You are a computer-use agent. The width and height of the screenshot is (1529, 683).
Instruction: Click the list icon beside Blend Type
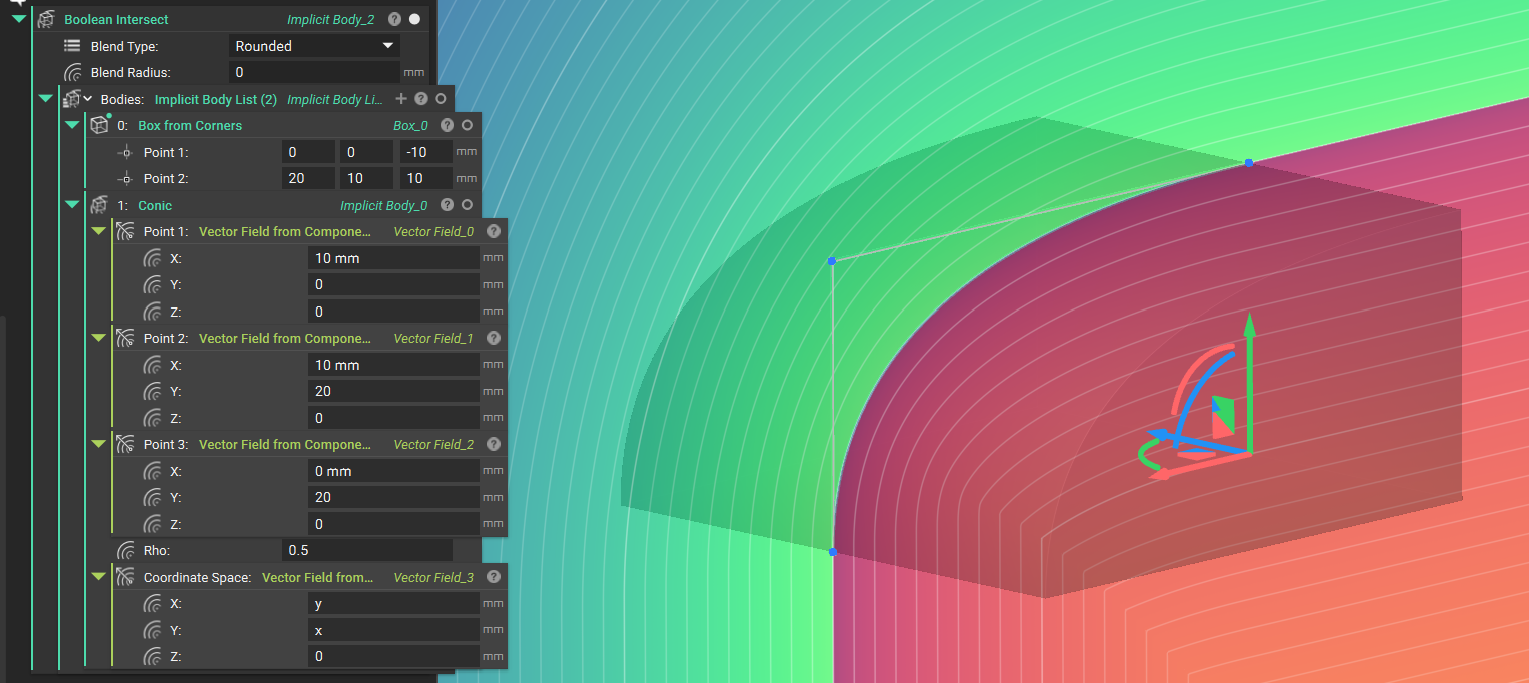pos(69,45)
